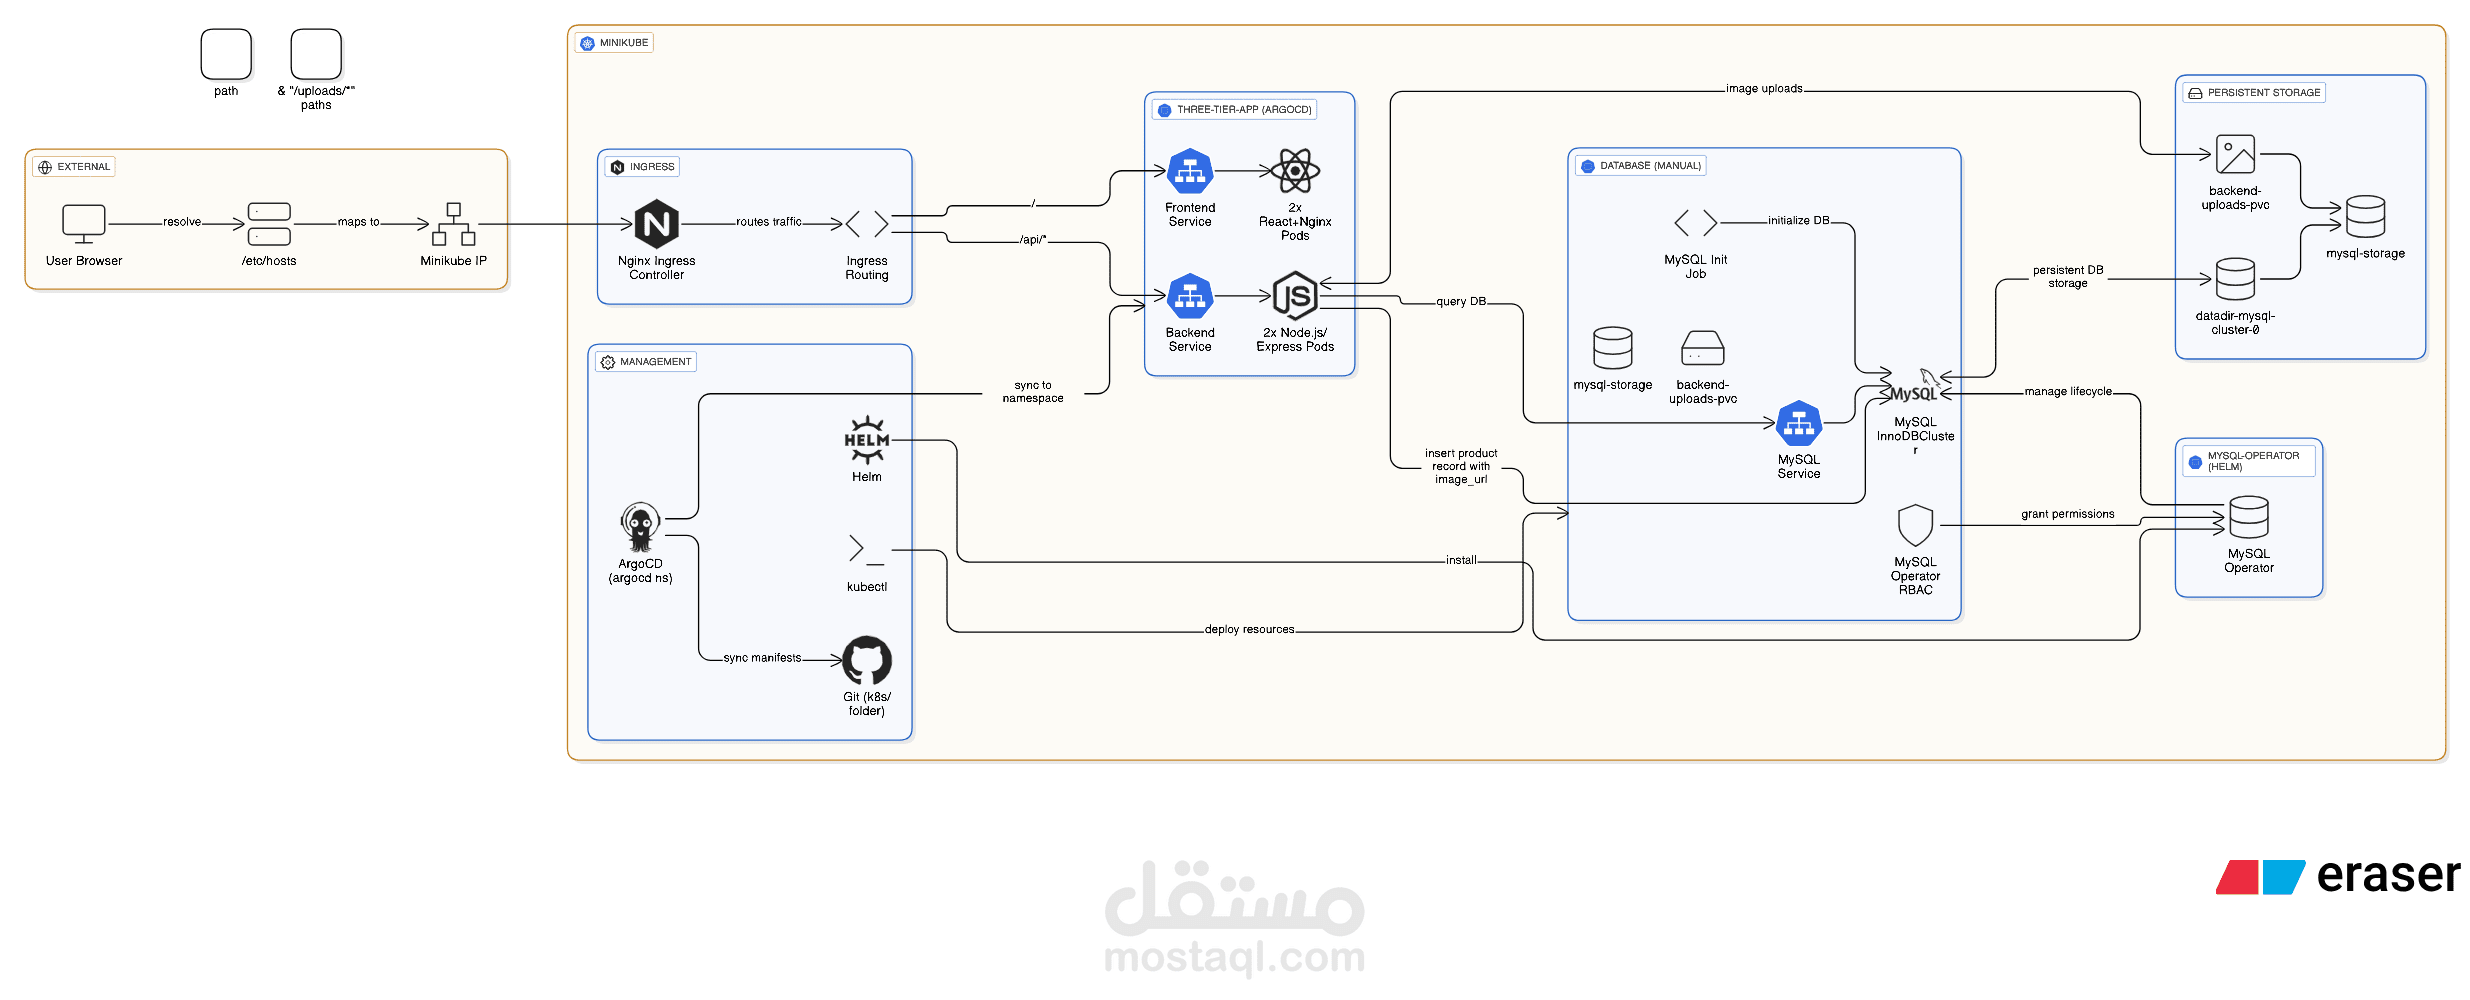Select the Frontend Service Kubernetes icon

click(1190, 172)
